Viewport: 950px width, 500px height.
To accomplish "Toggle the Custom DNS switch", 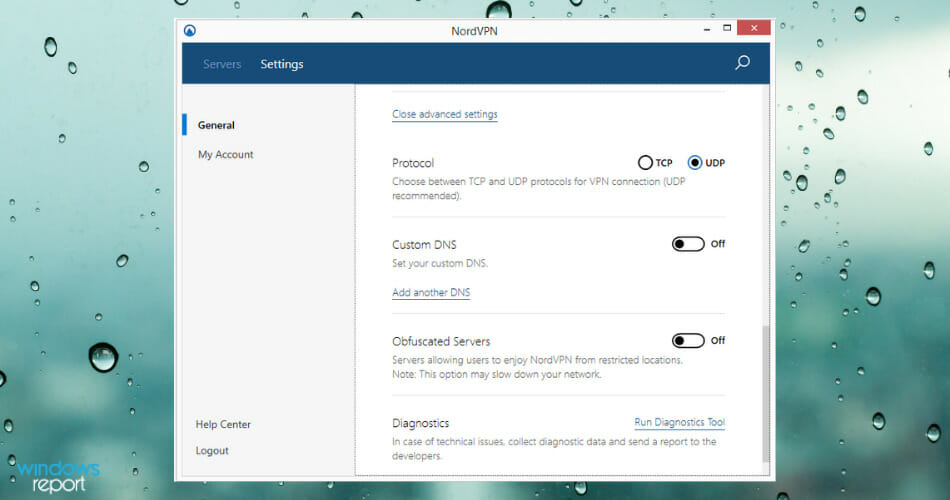I will coord(688,244).
